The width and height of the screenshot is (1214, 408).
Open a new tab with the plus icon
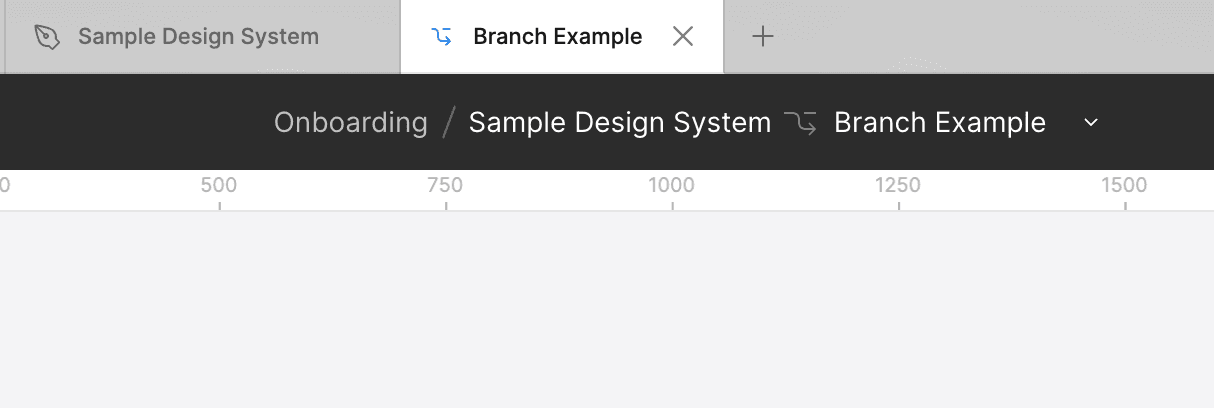pyautogui.click(x=763, y=37)
